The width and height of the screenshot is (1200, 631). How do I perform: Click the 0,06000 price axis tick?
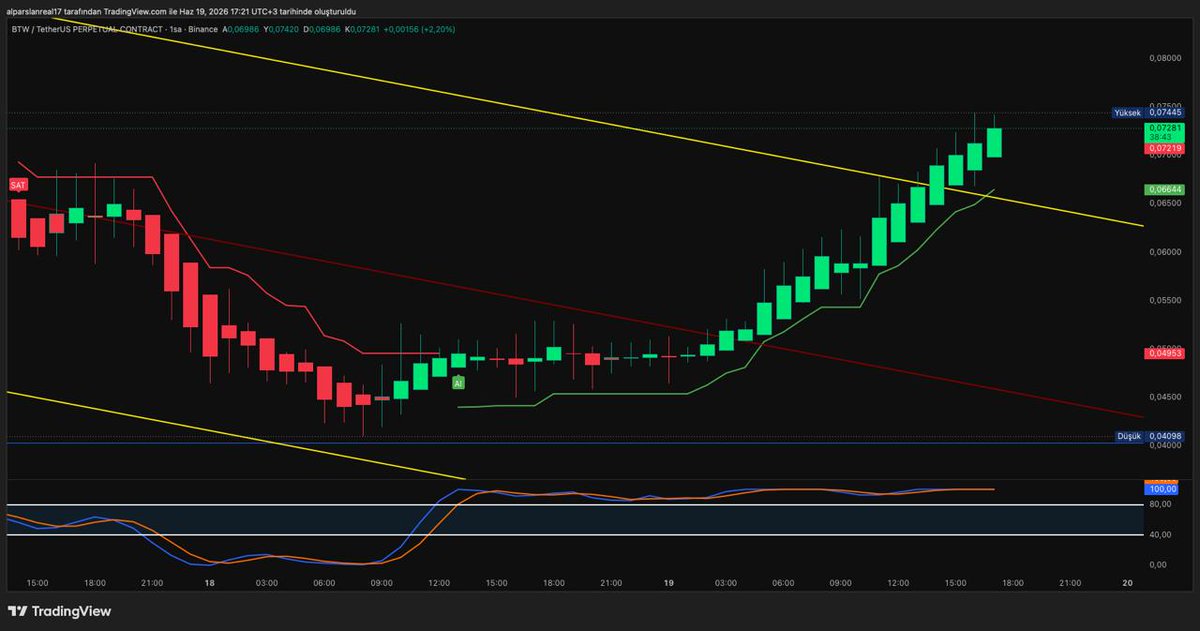pos(1166,252)
